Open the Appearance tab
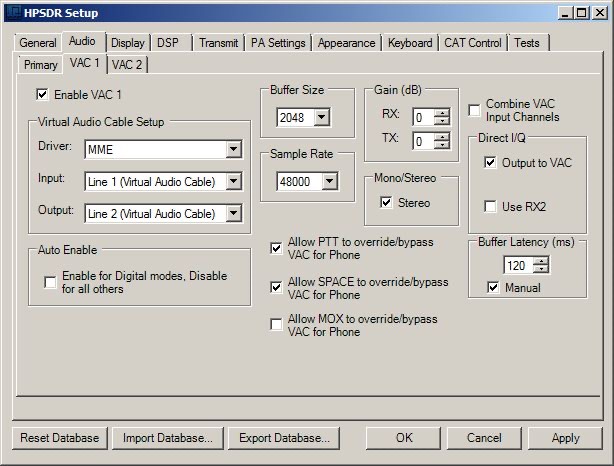This screenshot has width=614, height=466. pyautogui.click(x=347, y=43)
